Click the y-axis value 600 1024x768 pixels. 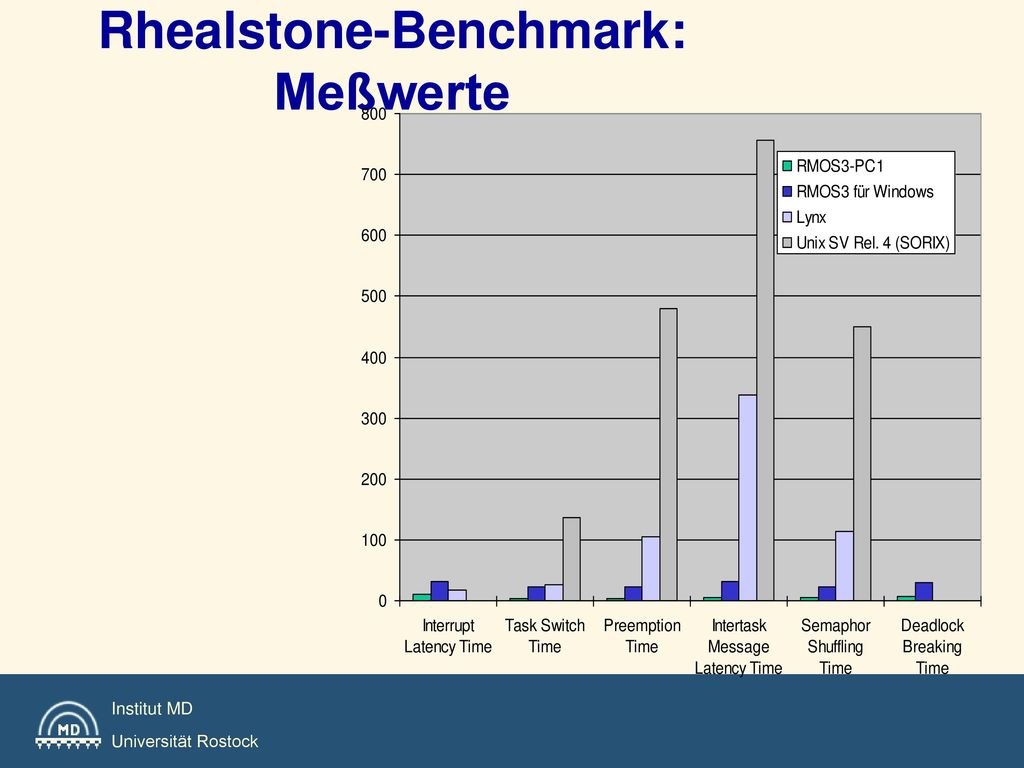pos(374,236)
